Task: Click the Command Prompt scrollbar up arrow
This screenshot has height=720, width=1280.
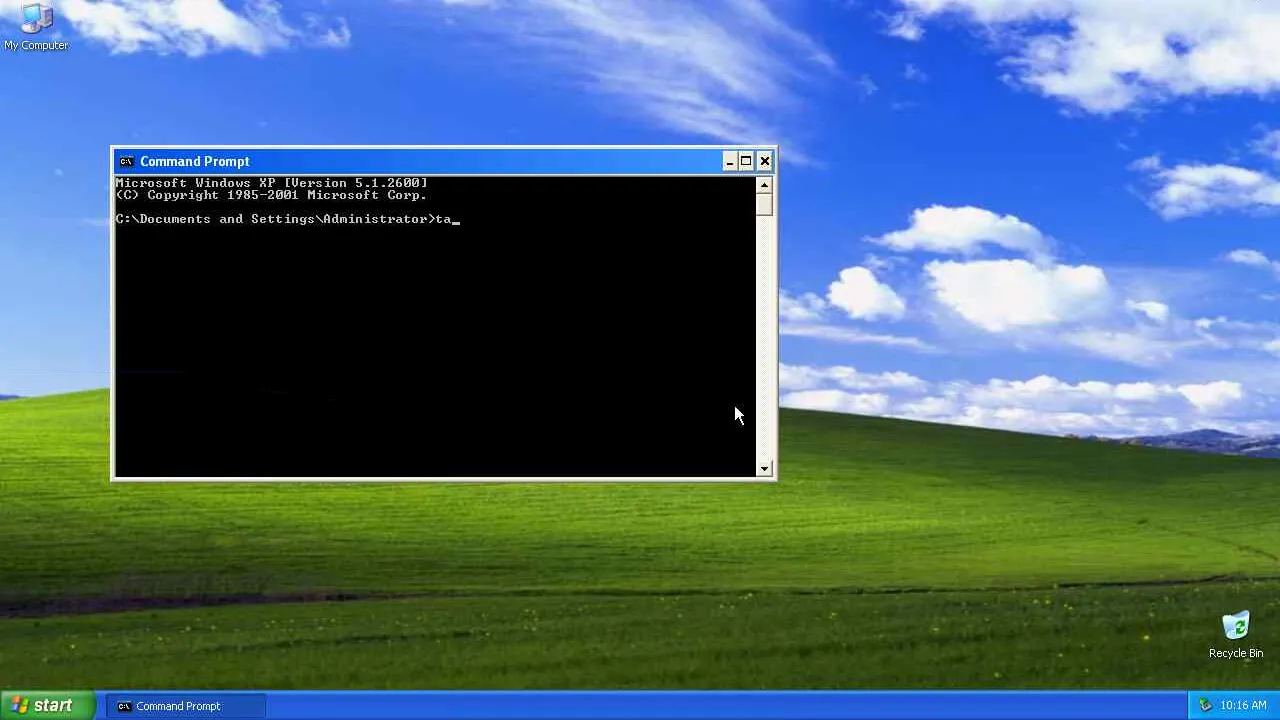Action: (764, 185)
